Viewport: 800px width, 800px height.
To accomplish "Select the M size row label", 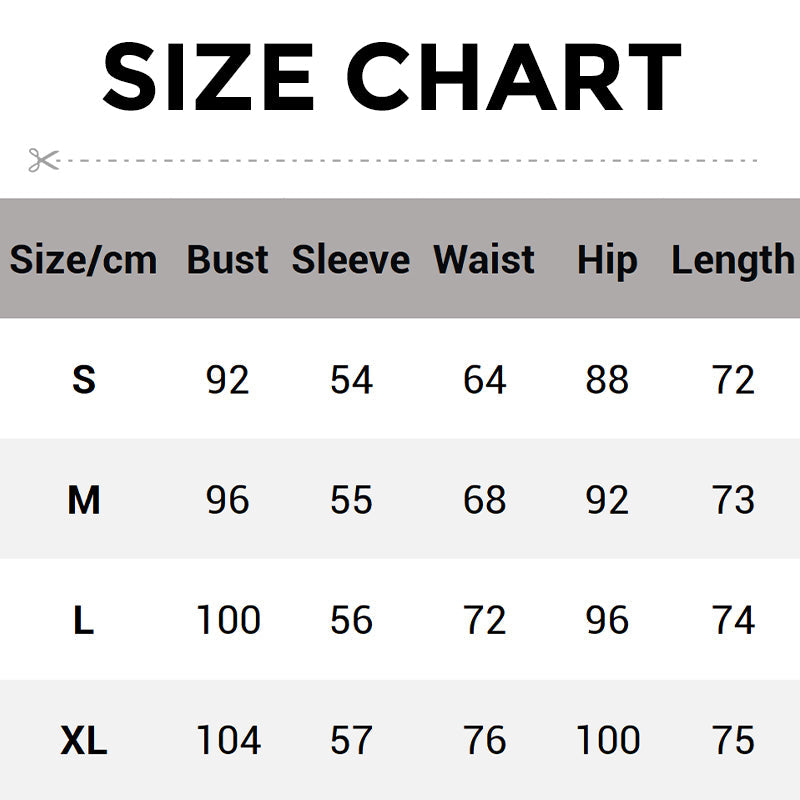I will point(84,500).
